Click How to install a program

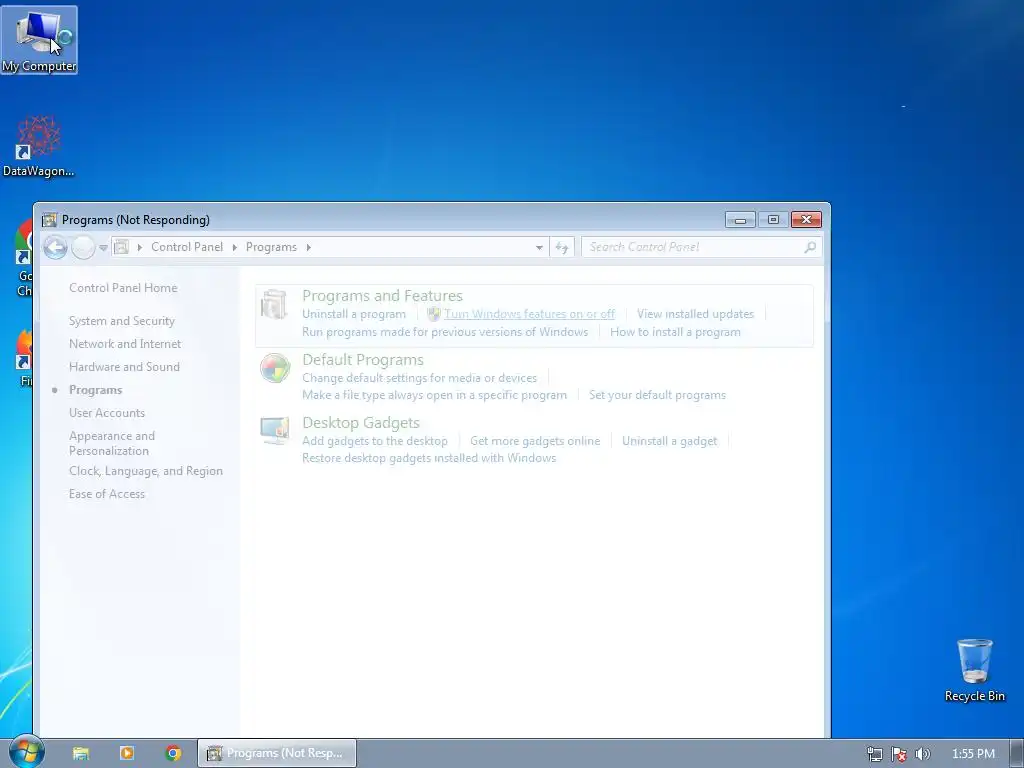pyautogui.click(x=675, y=332)
